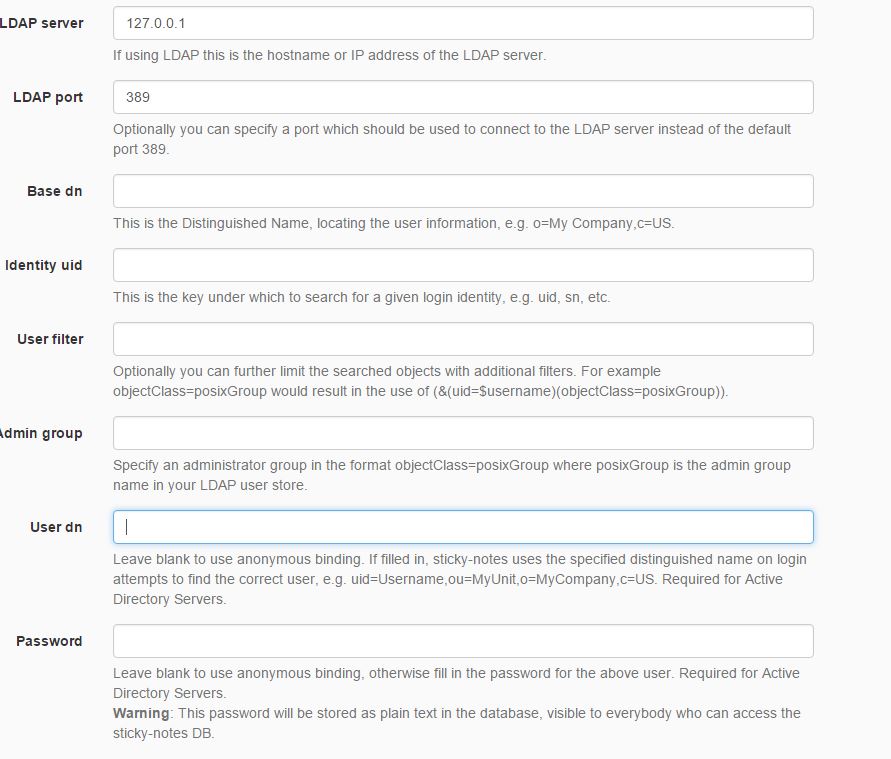
Task: Click the "User dn" field label
Action: pos(56,527)
